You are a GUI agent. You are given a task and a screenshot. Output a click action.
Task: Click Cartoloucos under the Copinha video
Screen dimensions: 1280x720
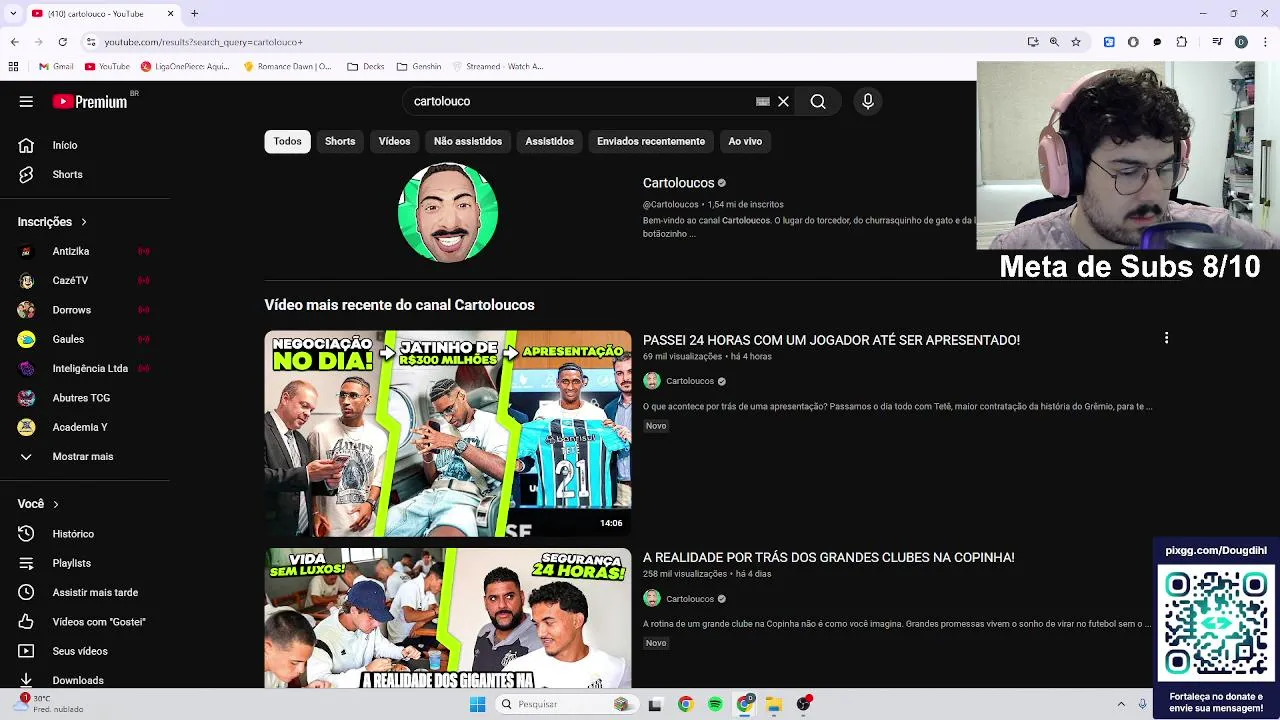click(690, 599)
